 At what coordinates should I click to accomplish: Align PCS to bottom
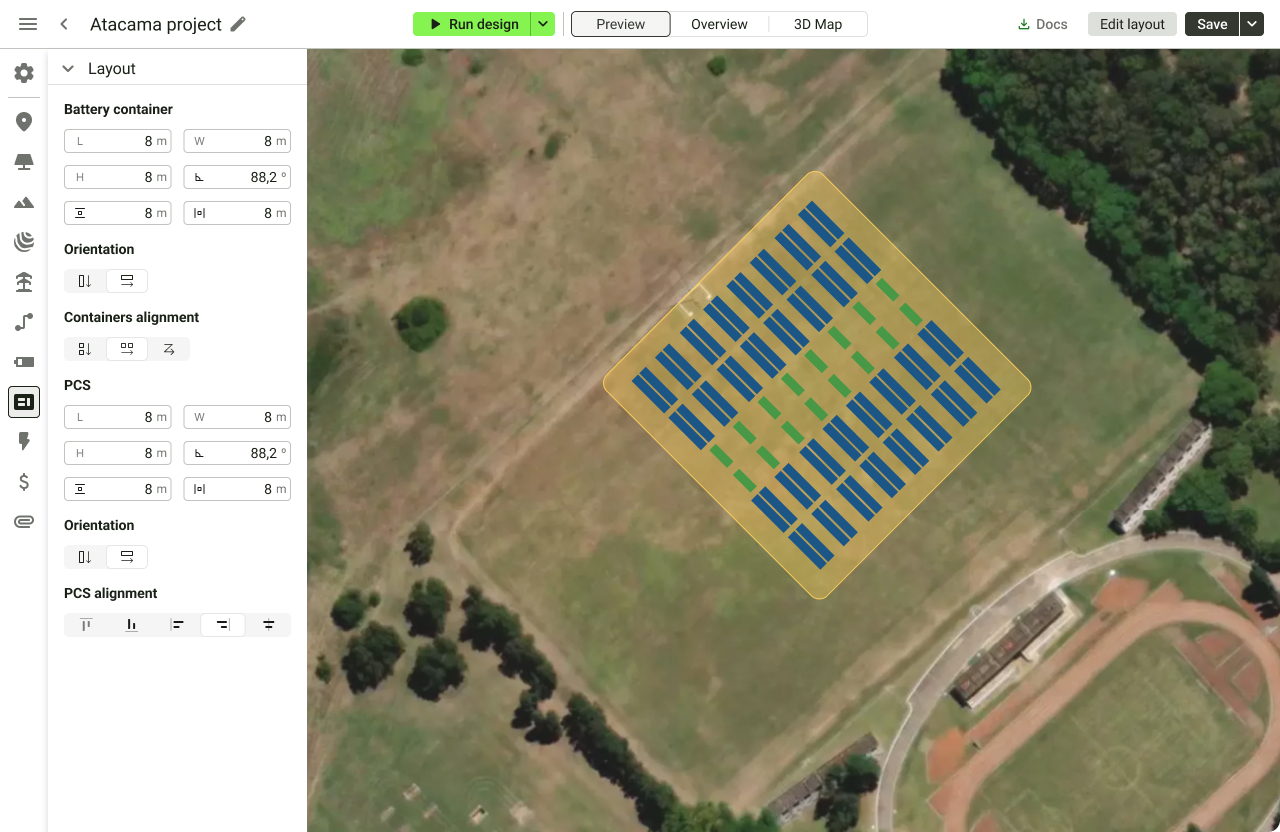point(132,625)
